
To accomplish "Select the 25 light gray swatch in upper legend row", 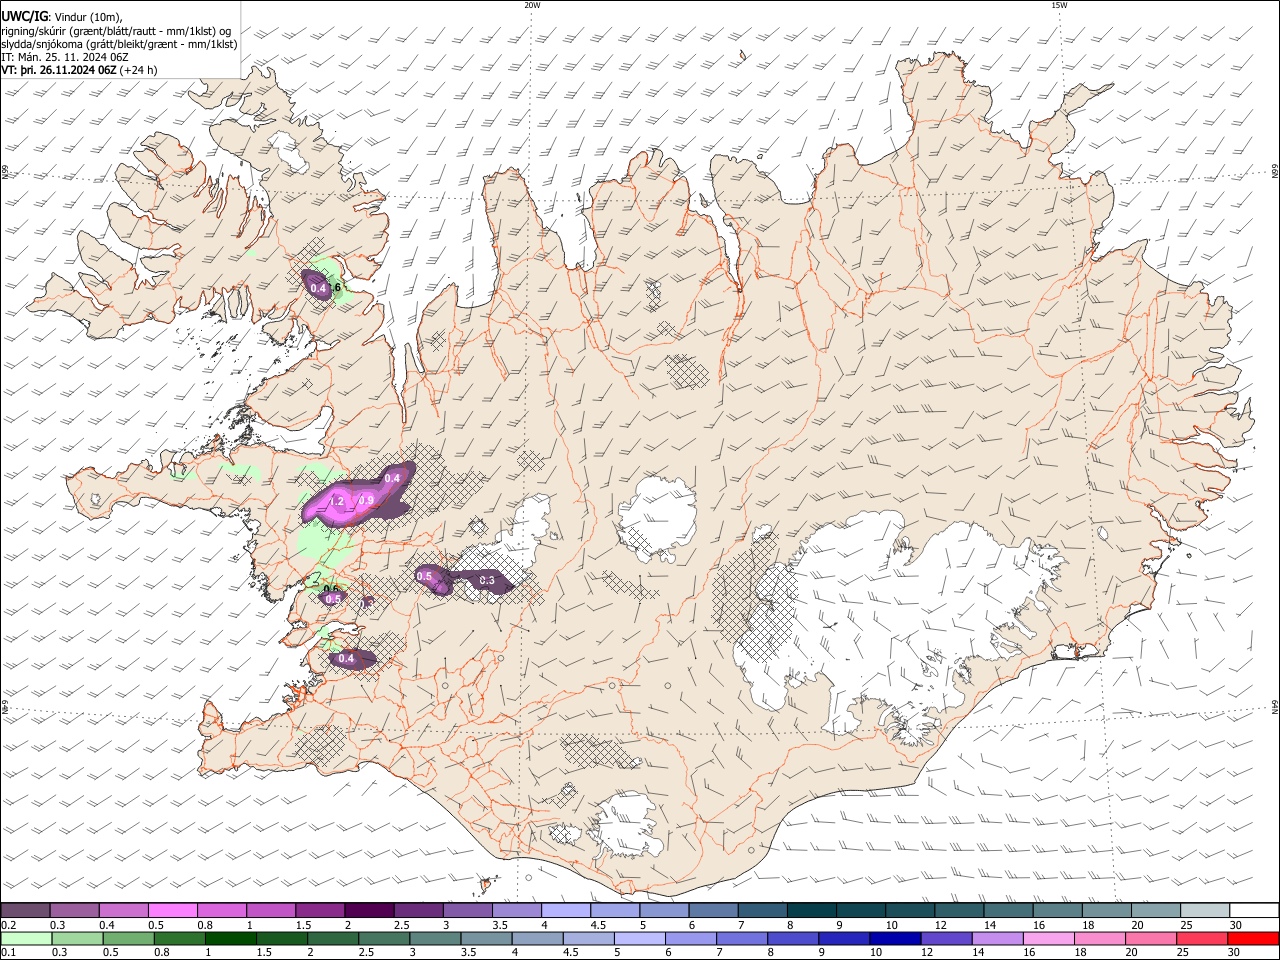I will click(1204, 910).
